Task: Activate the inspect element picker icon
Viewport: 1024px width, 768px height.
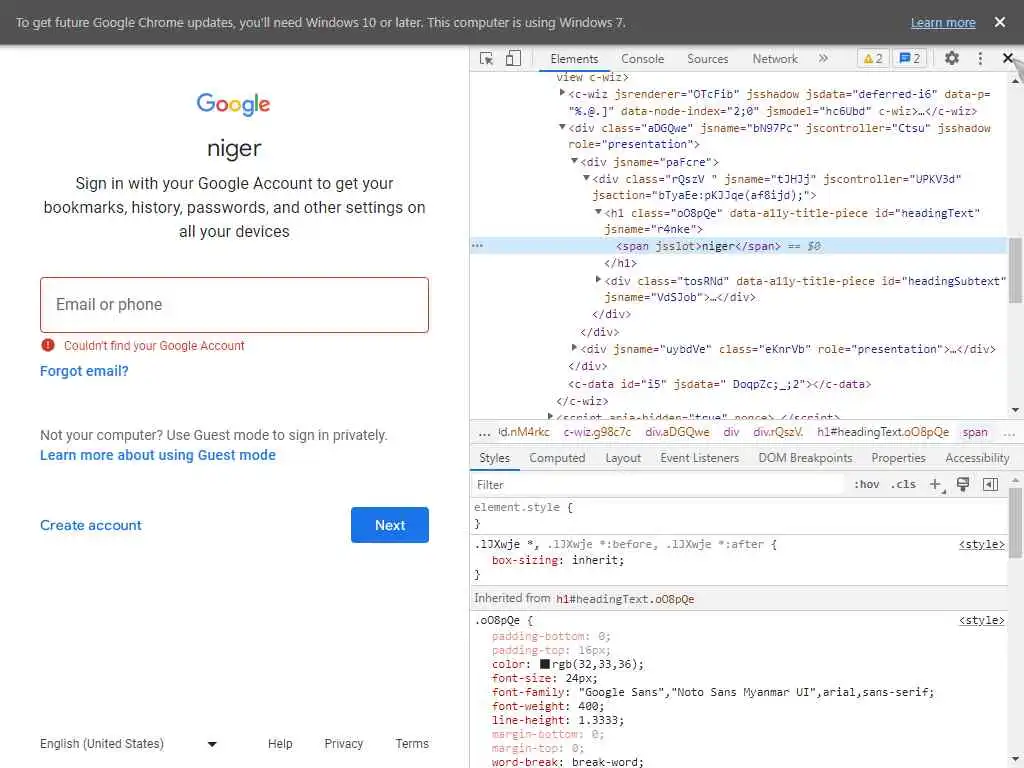Action: coord(487,59)
